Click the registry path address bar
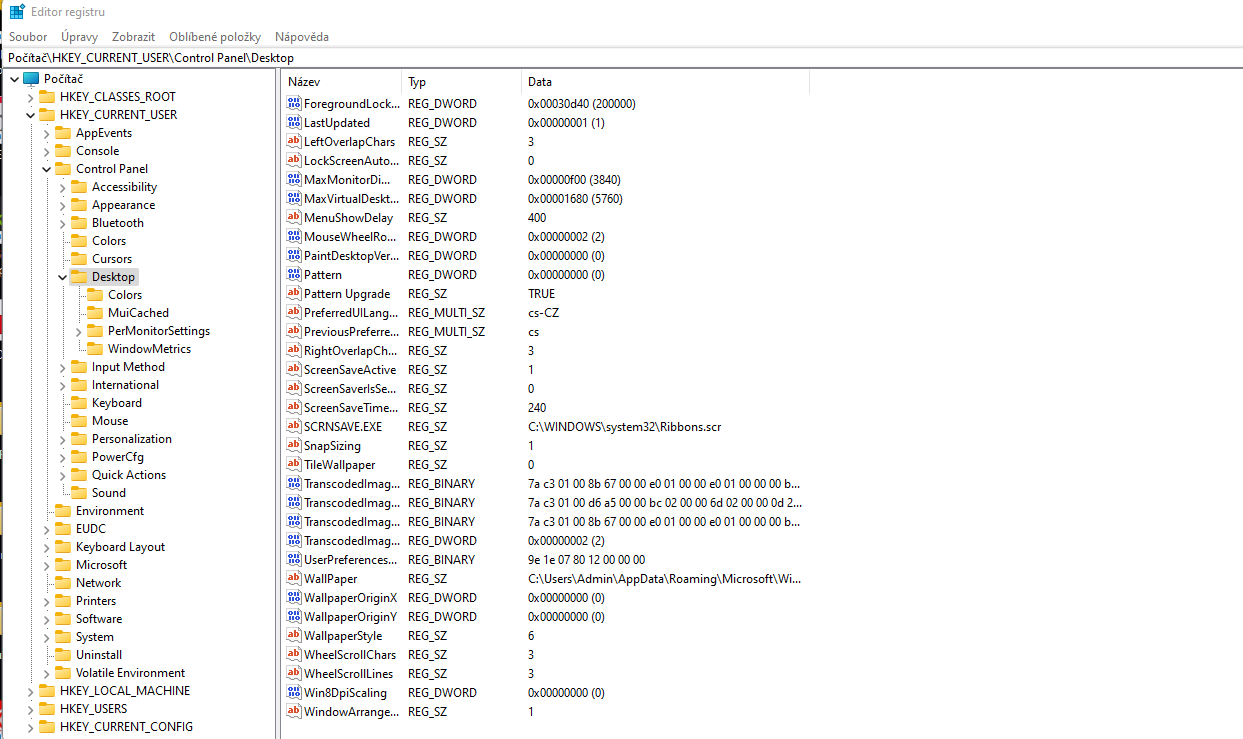 620,58
